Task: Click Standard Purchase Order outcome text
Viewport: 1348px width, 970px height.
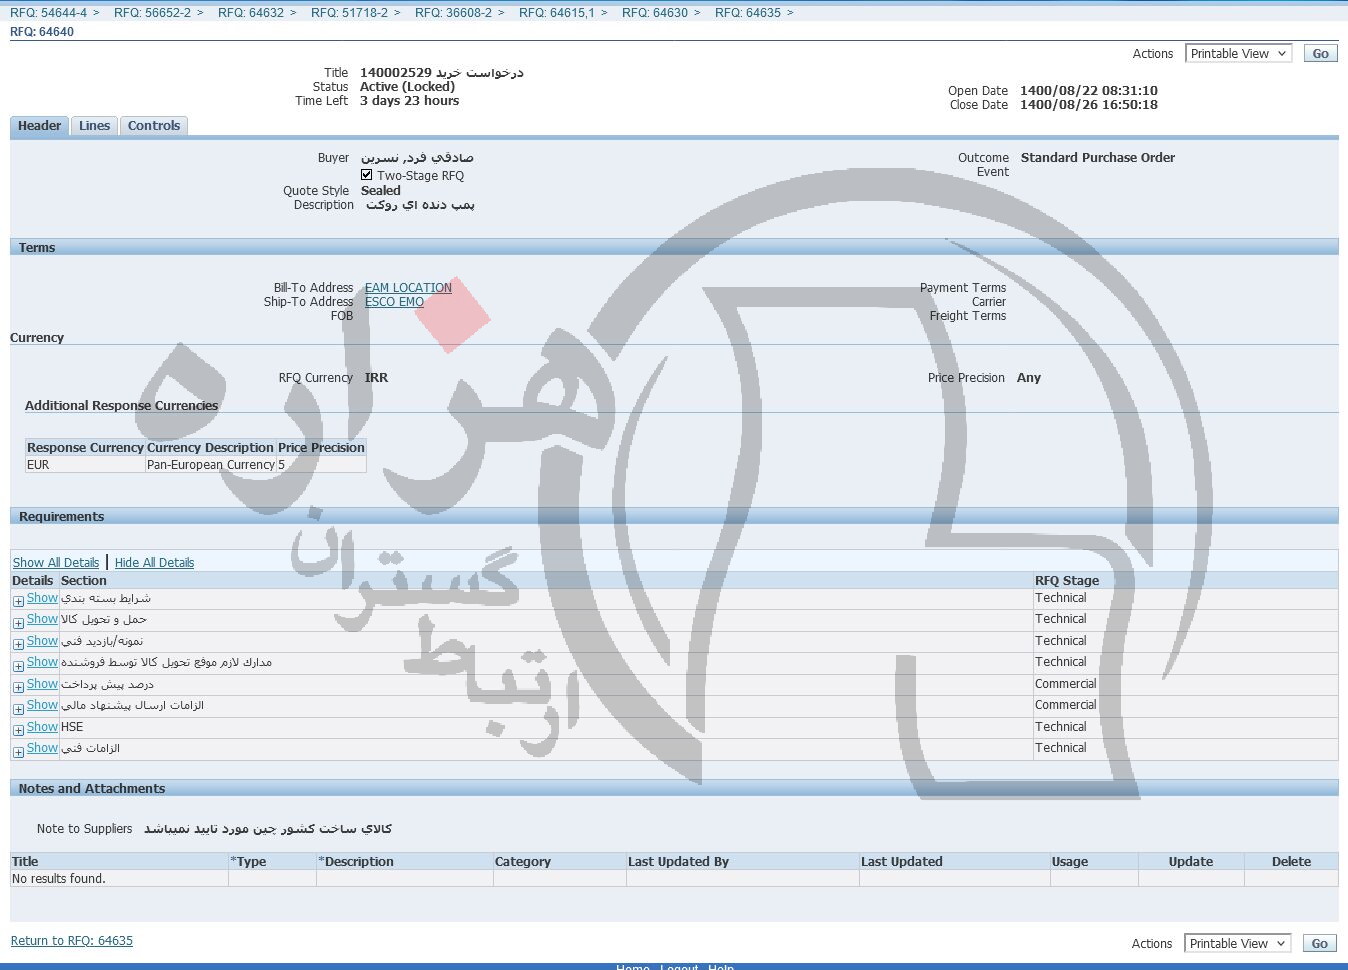Action: (1098, 158)
